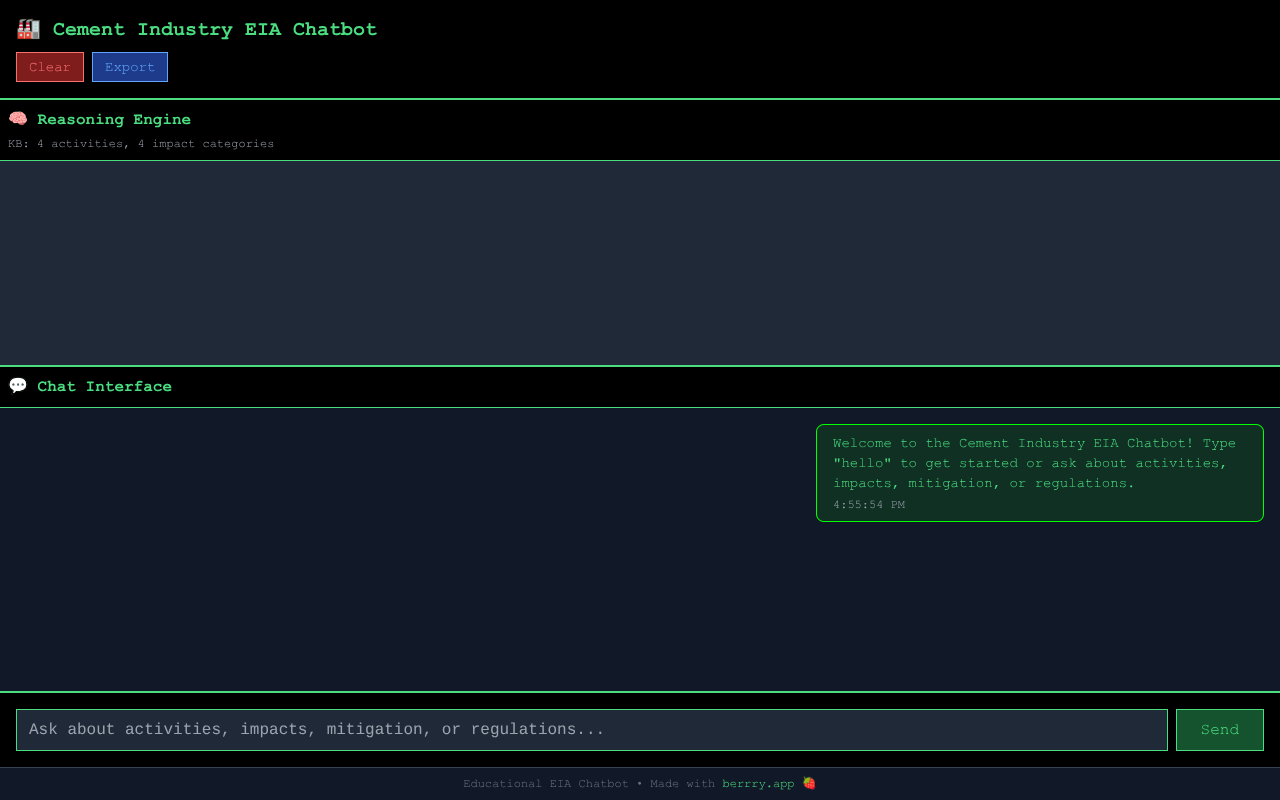Click the 4:55:54 PM message timestamp

pos(868,505)
